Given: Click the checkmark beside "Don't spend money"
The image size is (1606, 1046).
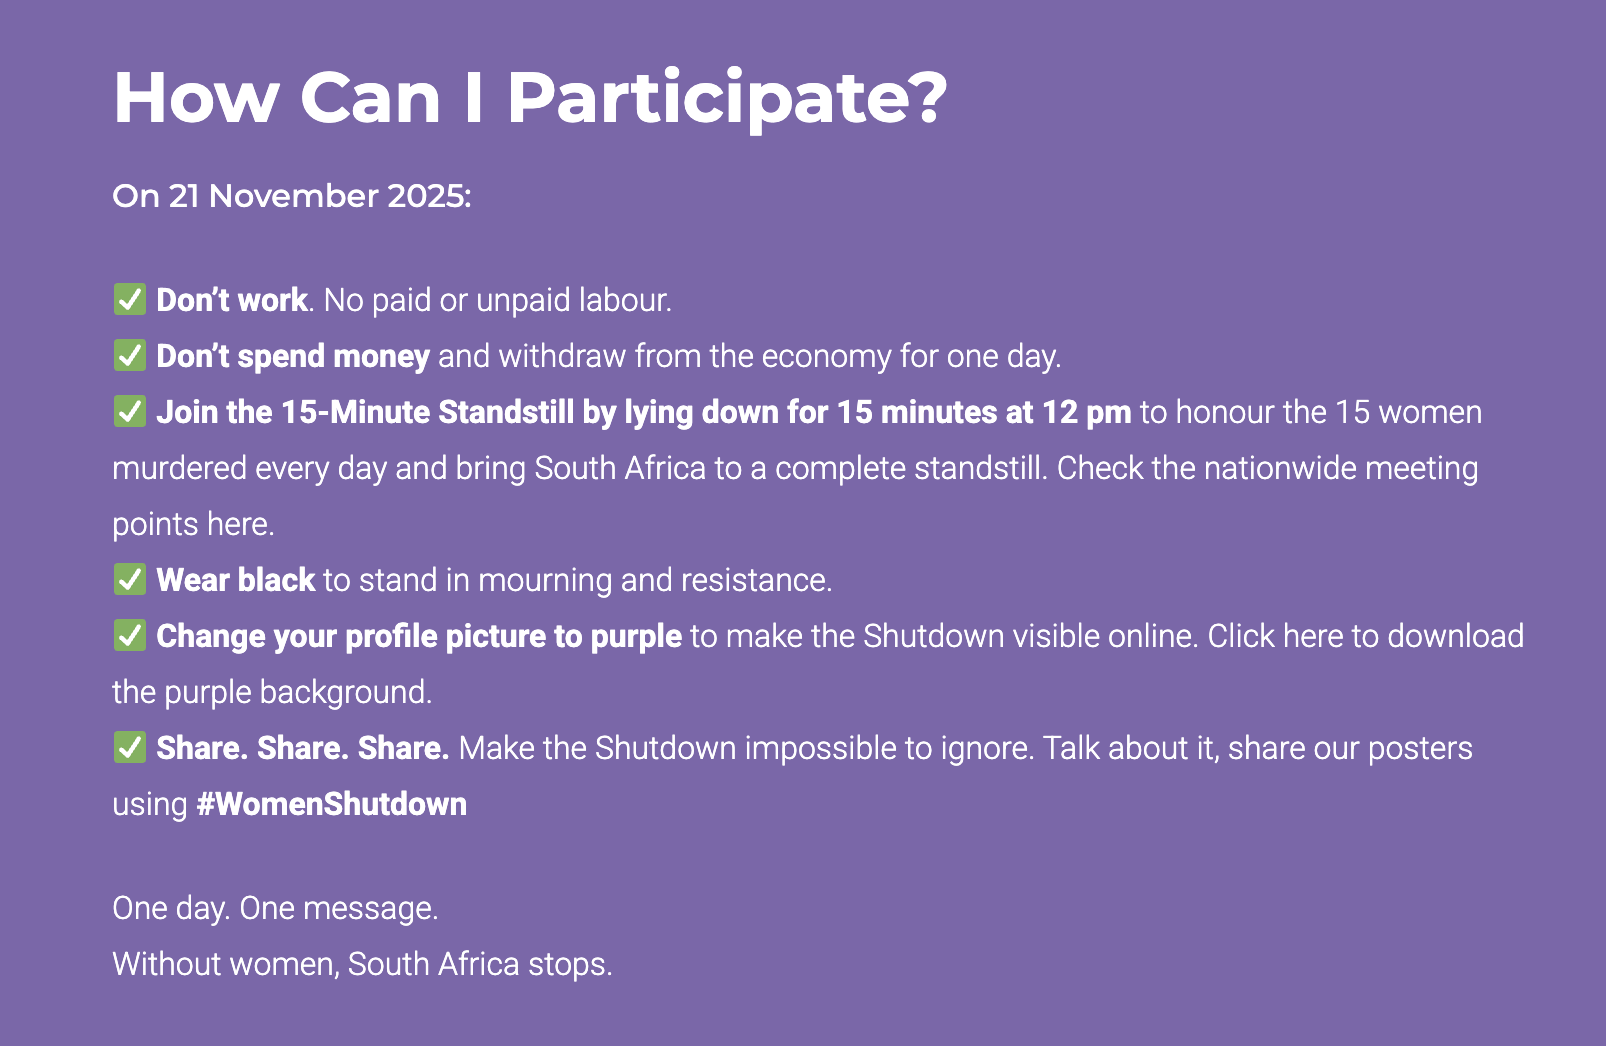Looking at the screenshot, I should point(129,355).
